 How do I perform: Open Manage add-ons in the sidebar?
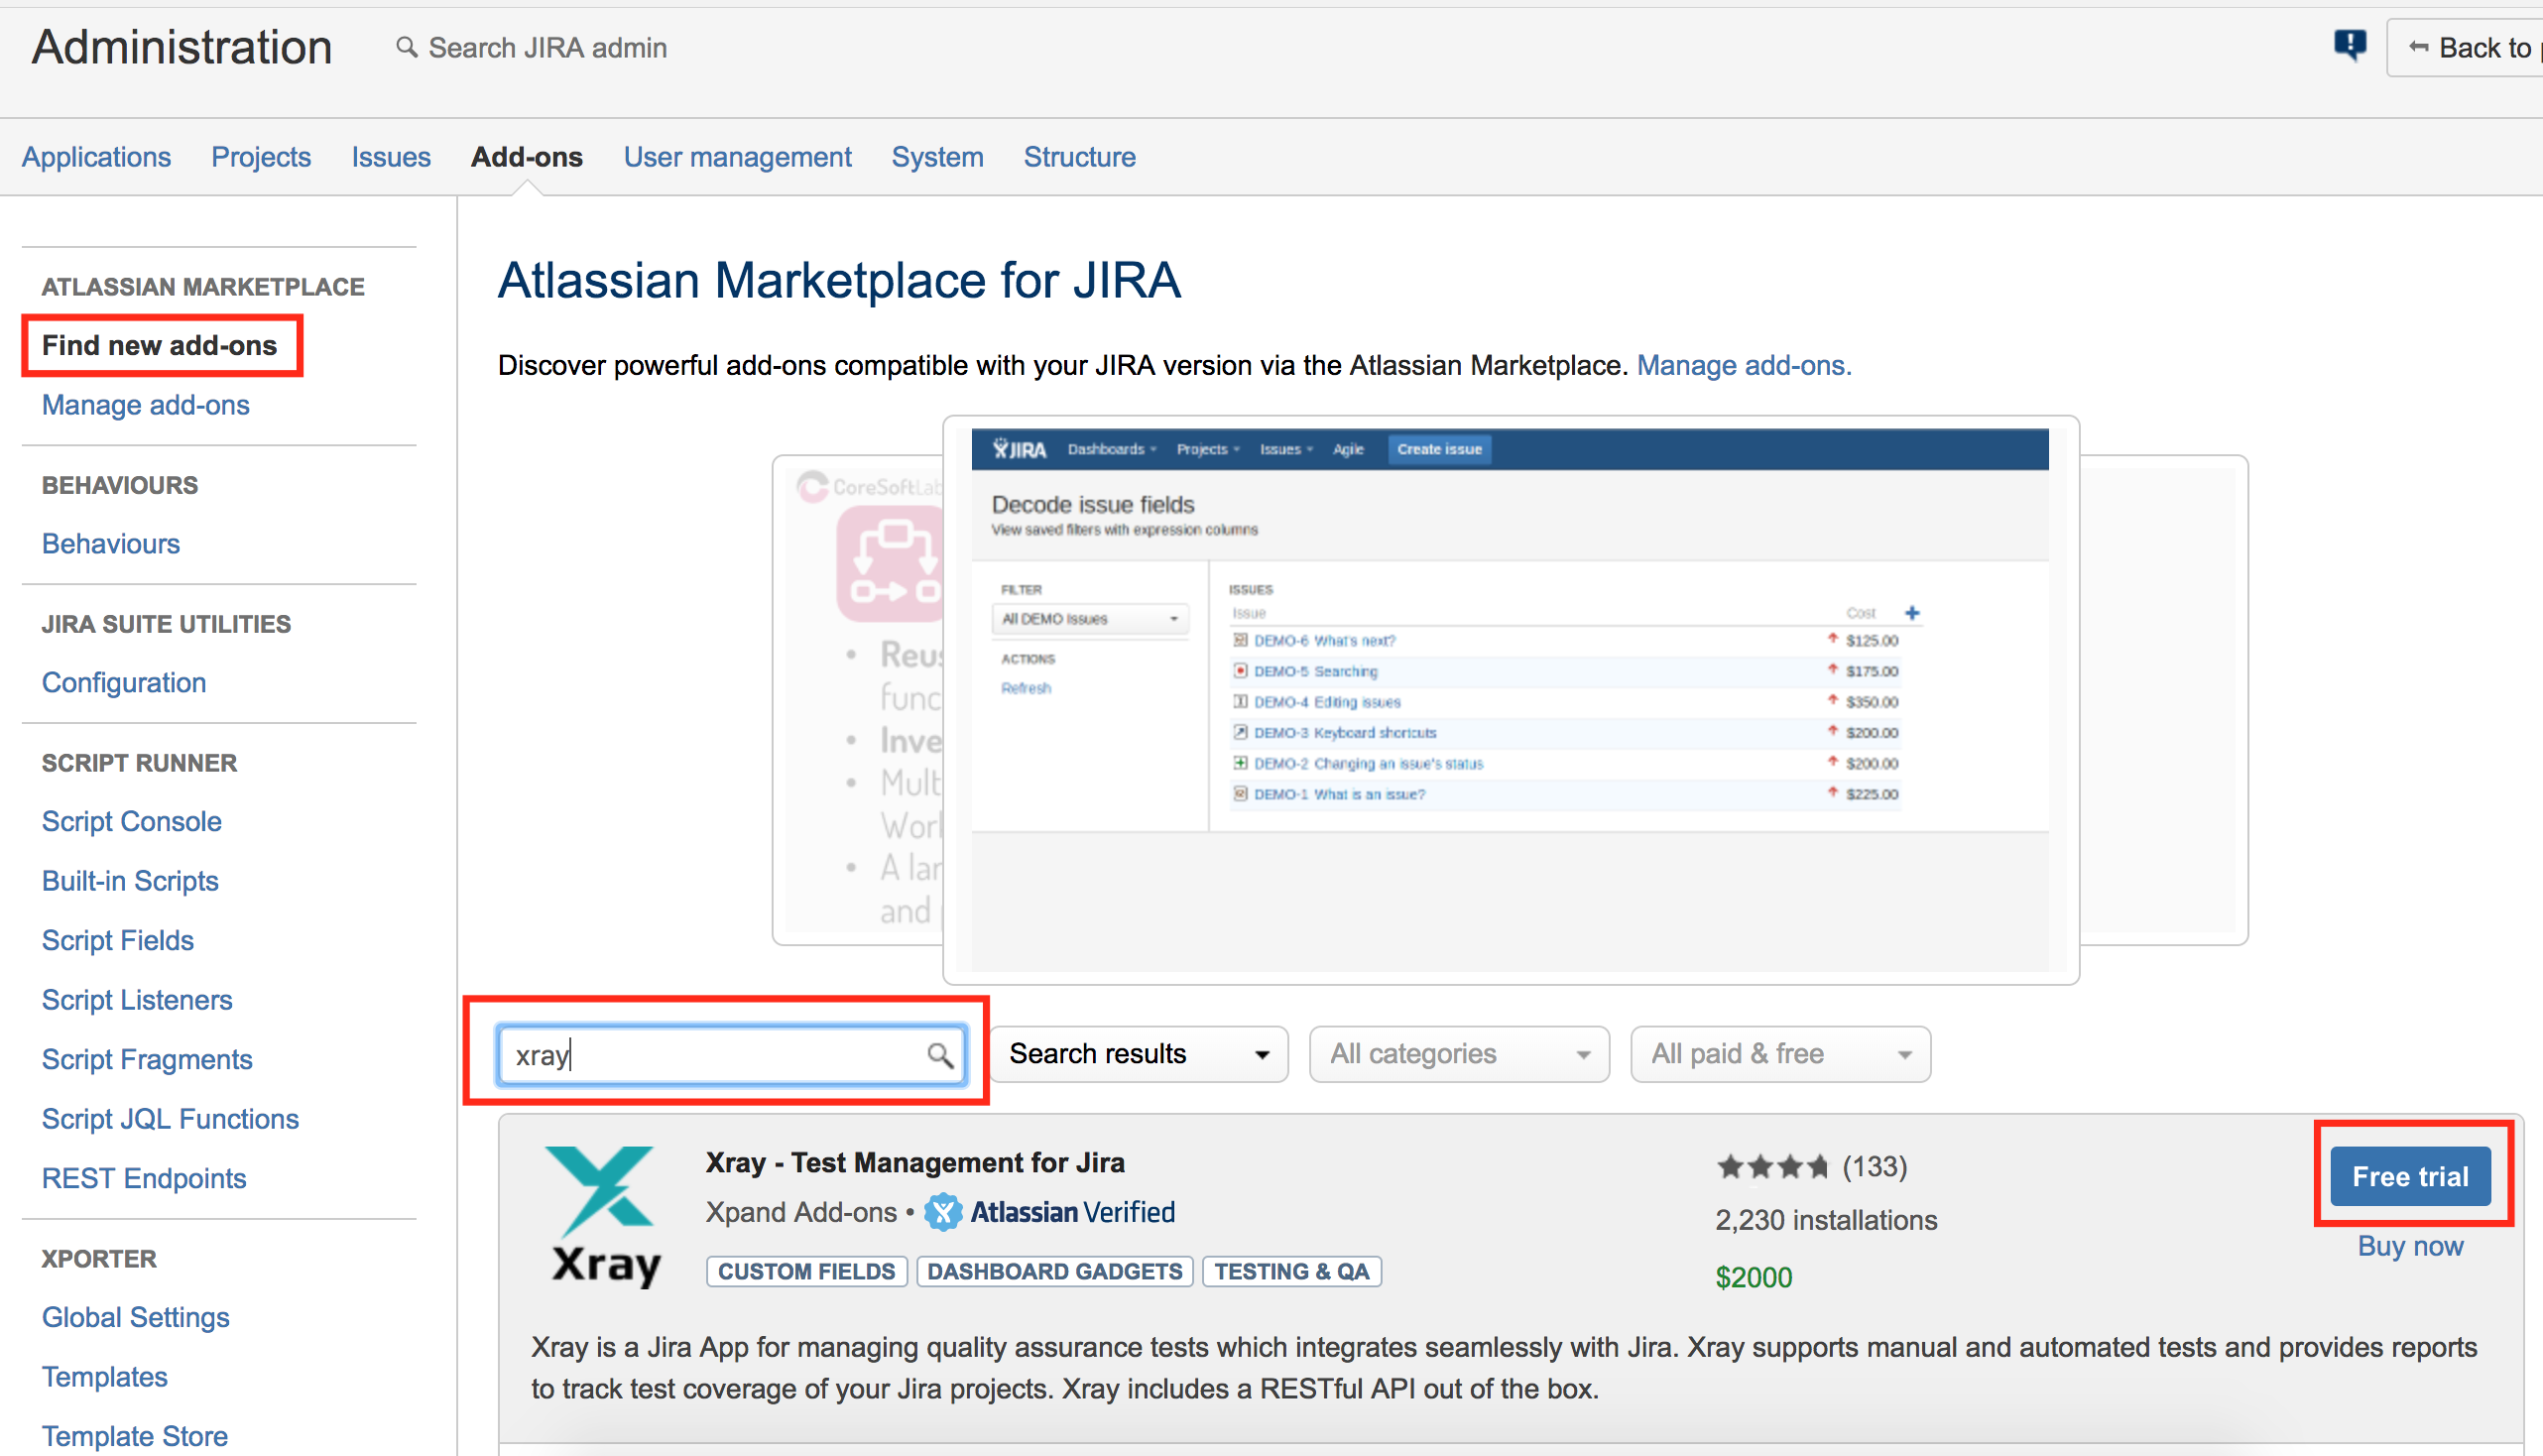coord(146,405)
